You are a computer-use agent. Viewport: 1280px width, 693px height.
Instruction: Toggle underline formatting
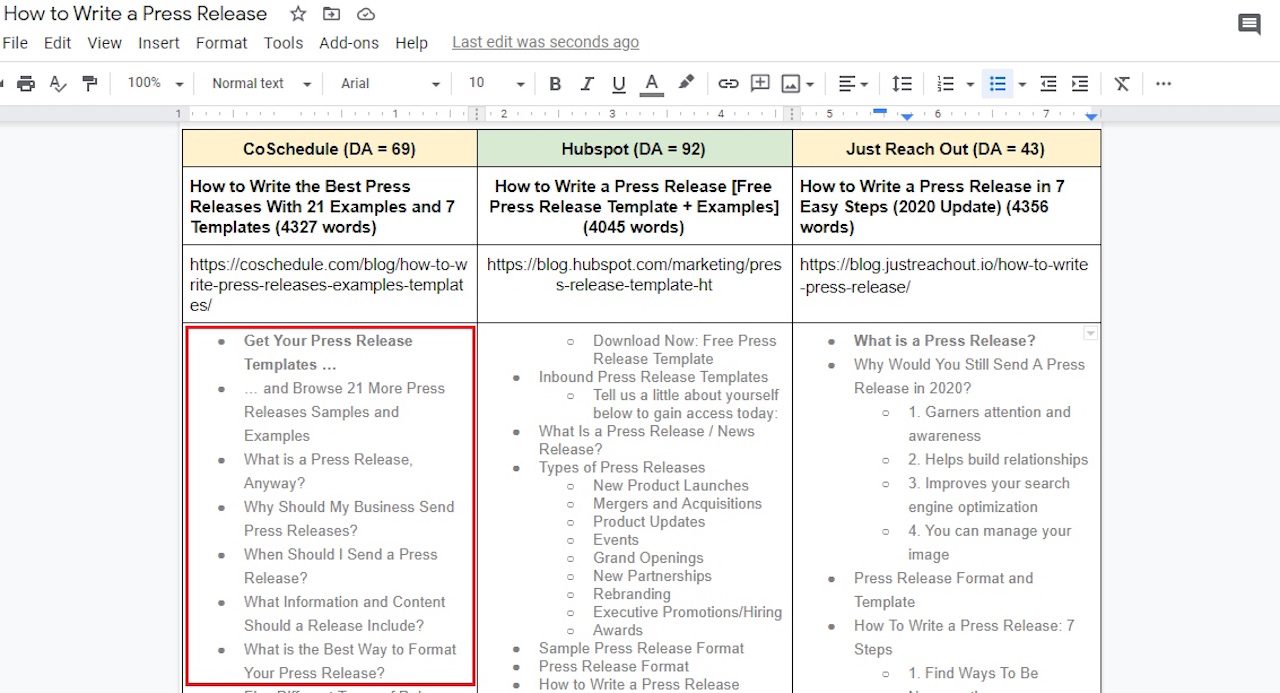coord(619,84)
